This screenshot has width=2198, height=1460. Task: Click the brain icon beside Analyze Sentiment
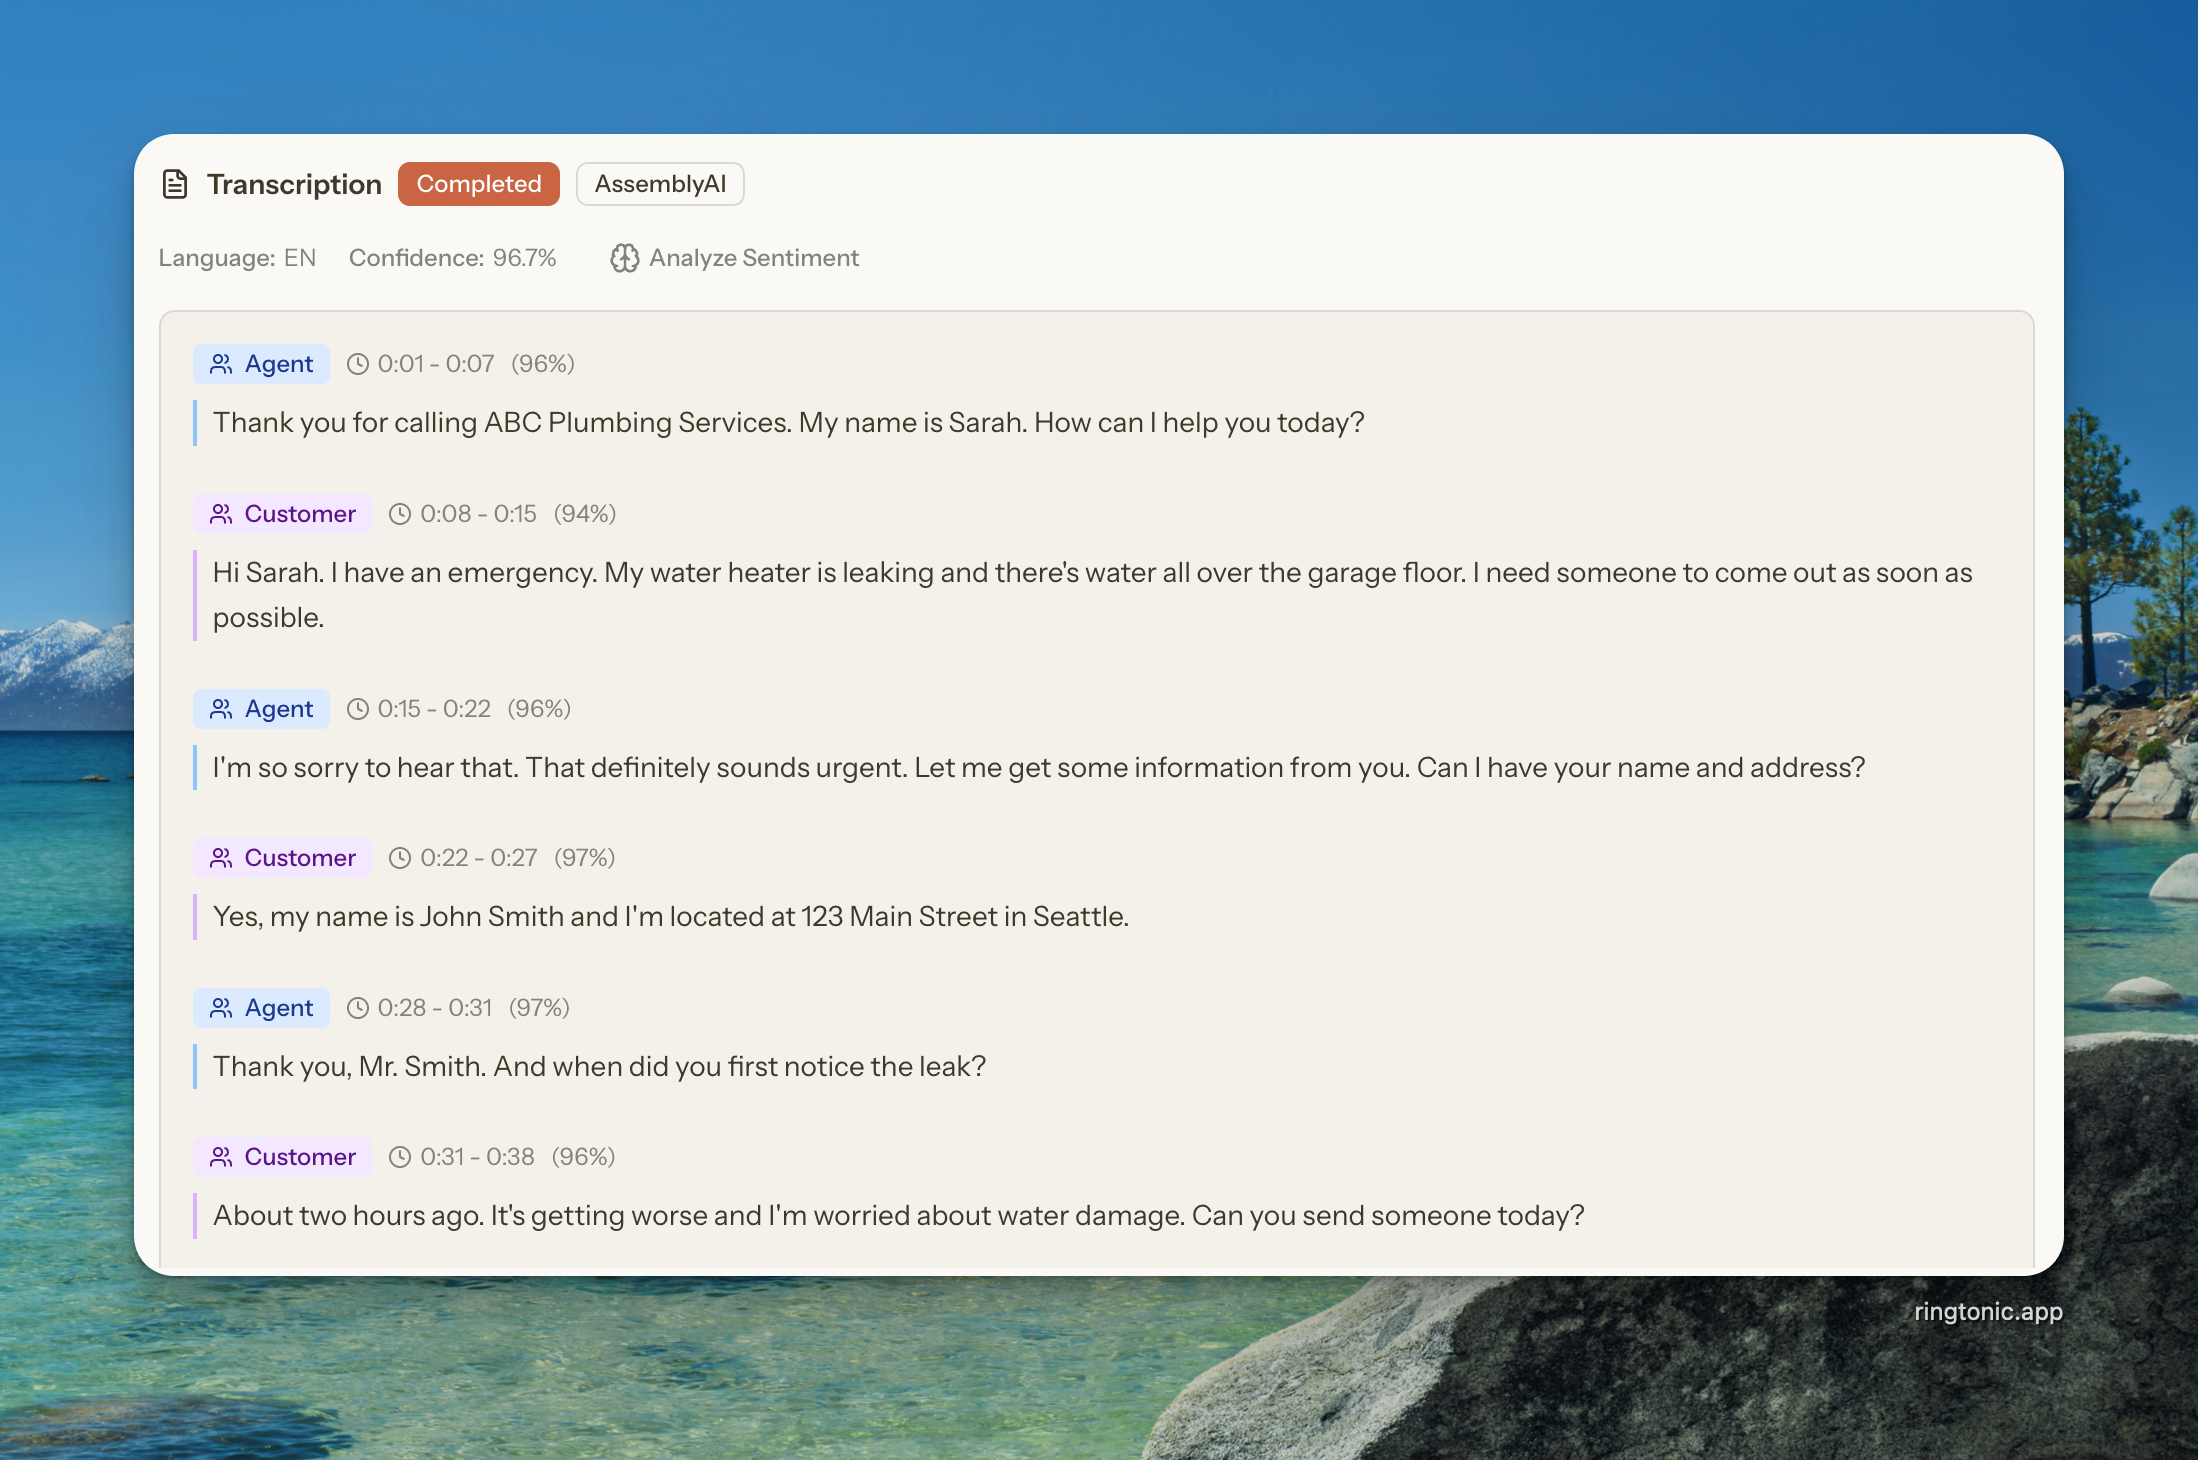point(624,258)
